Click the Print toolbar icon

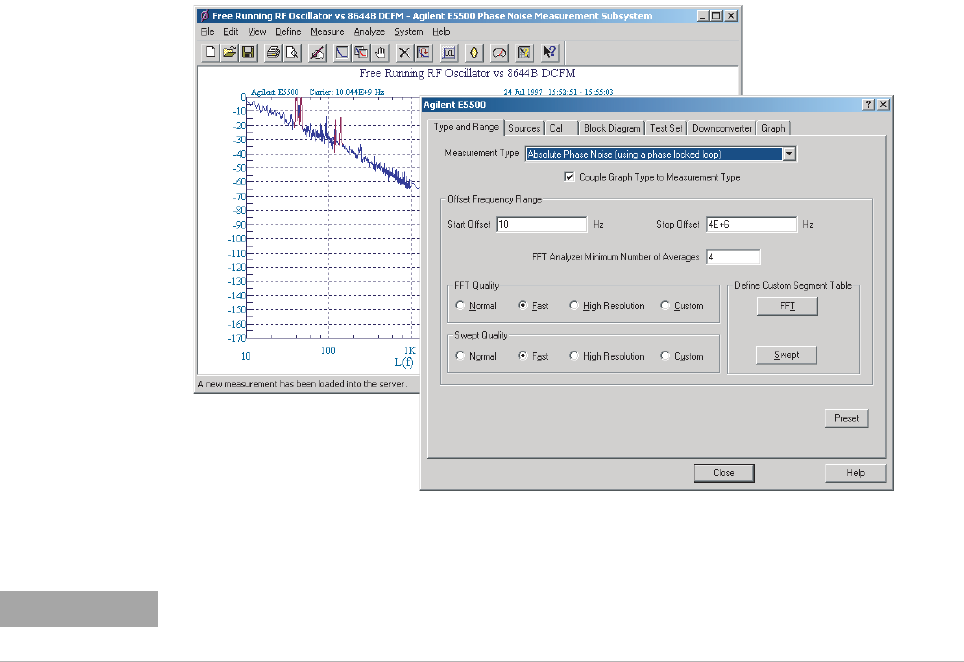pyautogui.click(x=272, y=52)
